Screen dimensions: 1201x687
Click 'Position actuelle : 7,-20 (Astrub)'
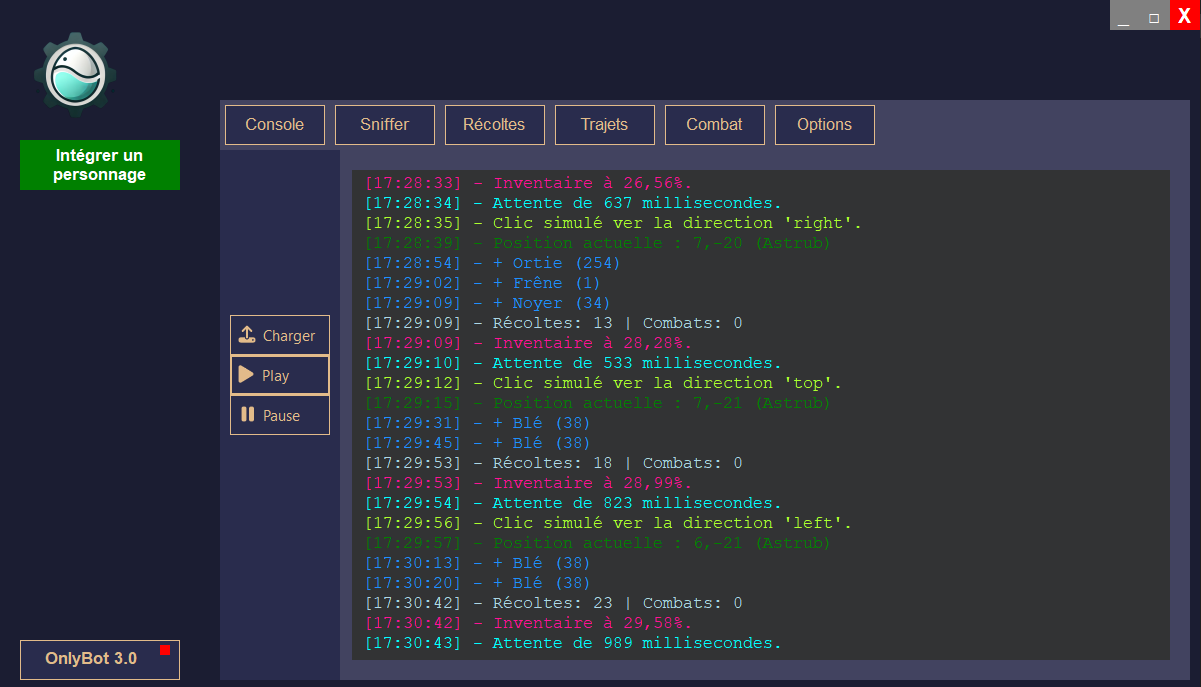598,243
